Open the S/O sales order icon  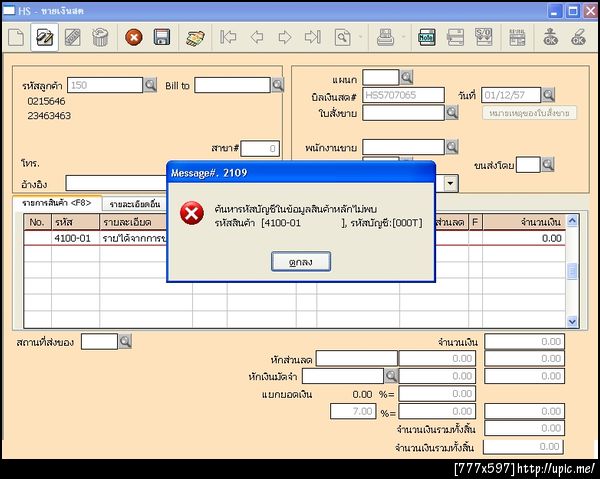coord(484,37)
